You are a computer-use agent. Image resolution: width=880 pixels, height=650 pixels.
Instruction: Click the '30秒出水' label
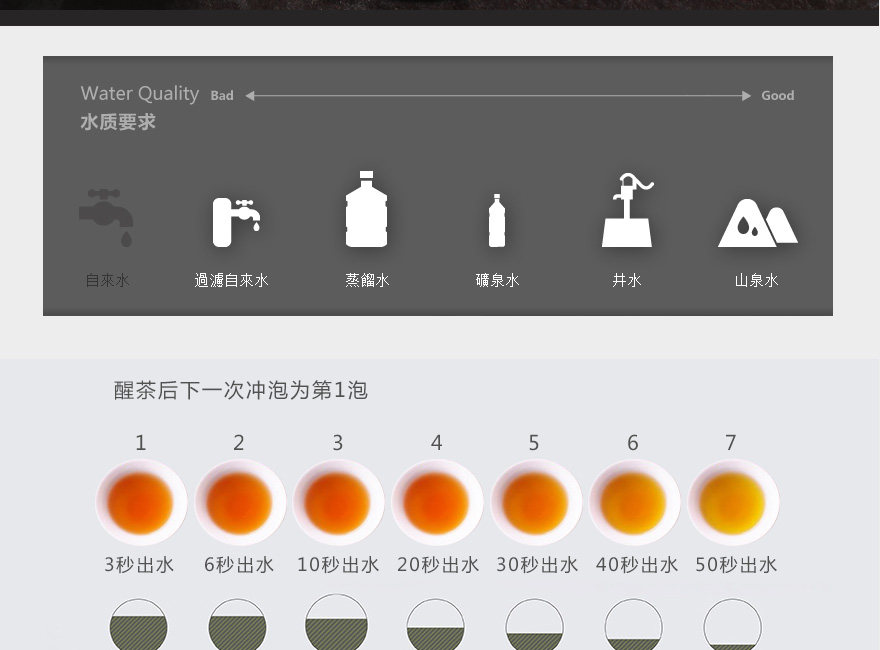point(537,565)
